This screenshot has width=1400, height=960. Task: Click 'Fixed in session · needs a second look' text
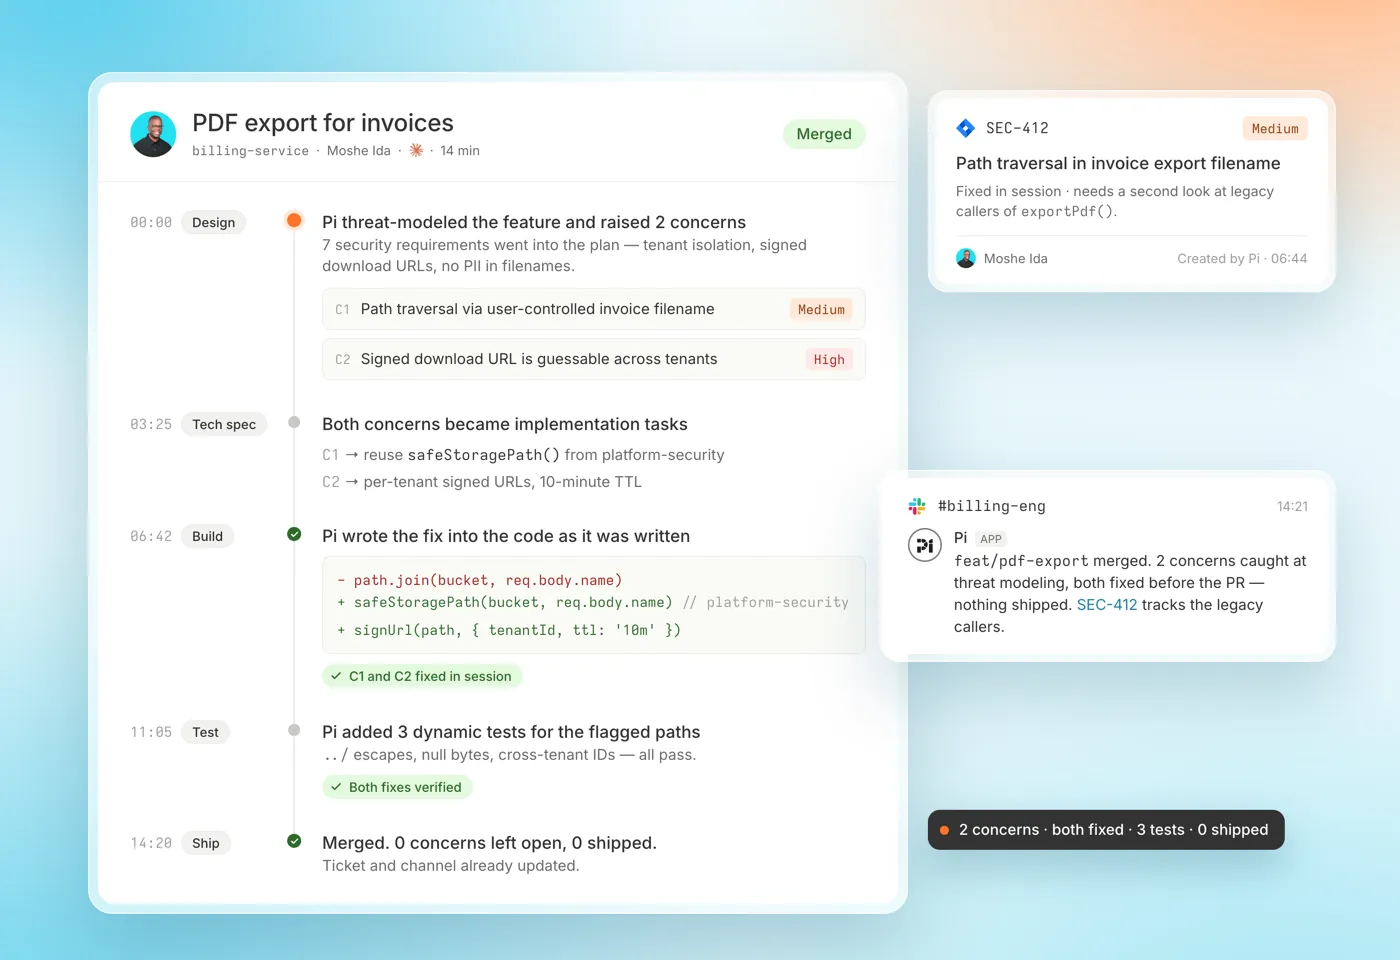tap(1115, 201)
